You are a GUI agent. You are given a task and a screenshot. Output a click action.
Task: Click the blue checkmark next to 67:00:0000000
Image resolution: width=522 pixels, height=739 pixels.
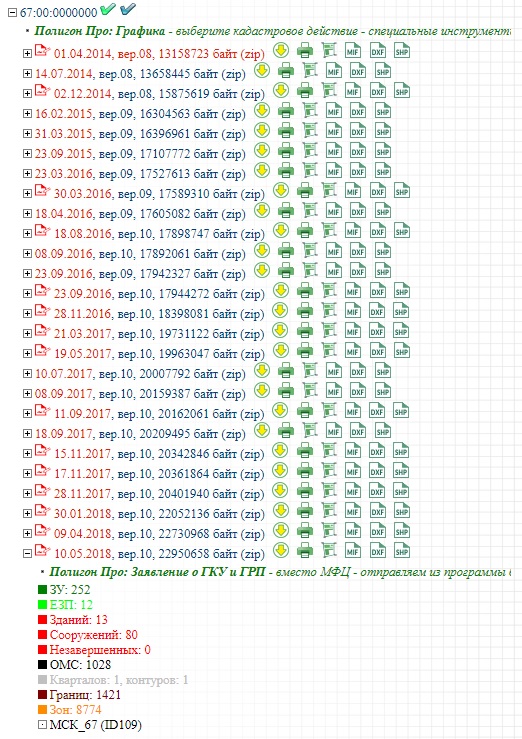point(128,8)
